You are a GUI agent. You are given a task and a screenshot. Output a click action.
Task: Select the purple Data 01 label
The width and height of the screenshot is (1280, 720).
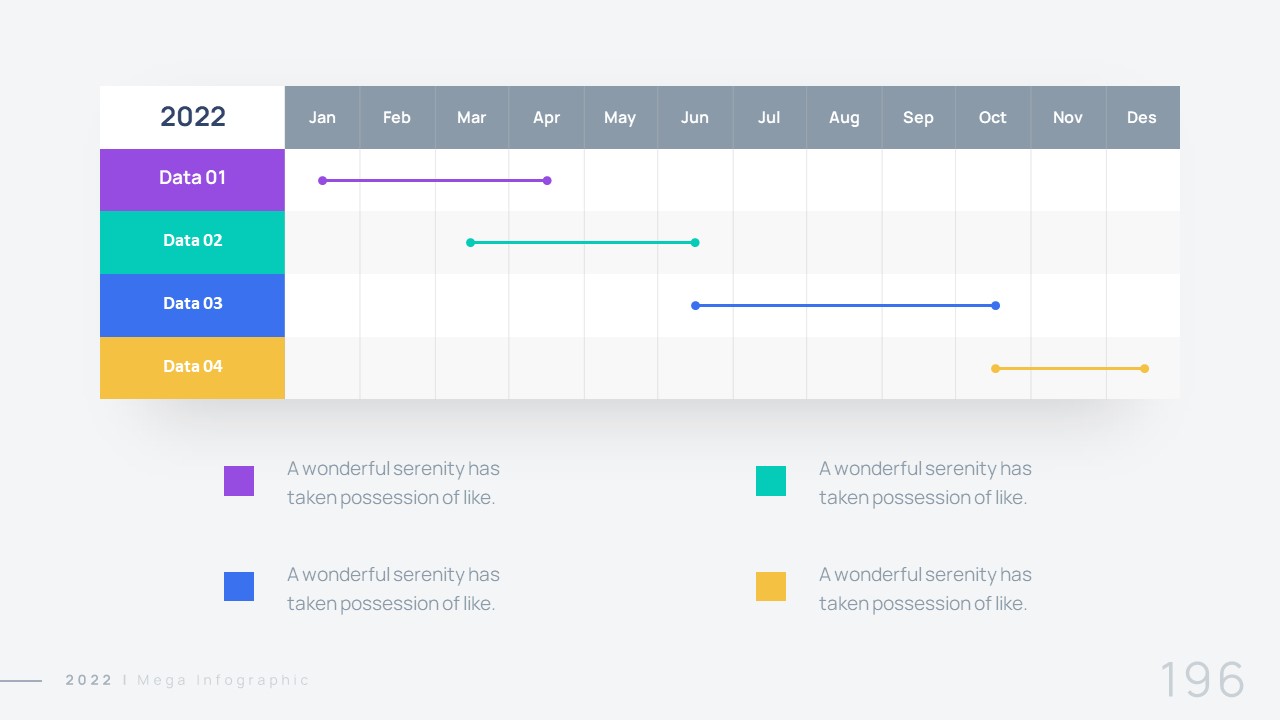(x=192, y=179)
